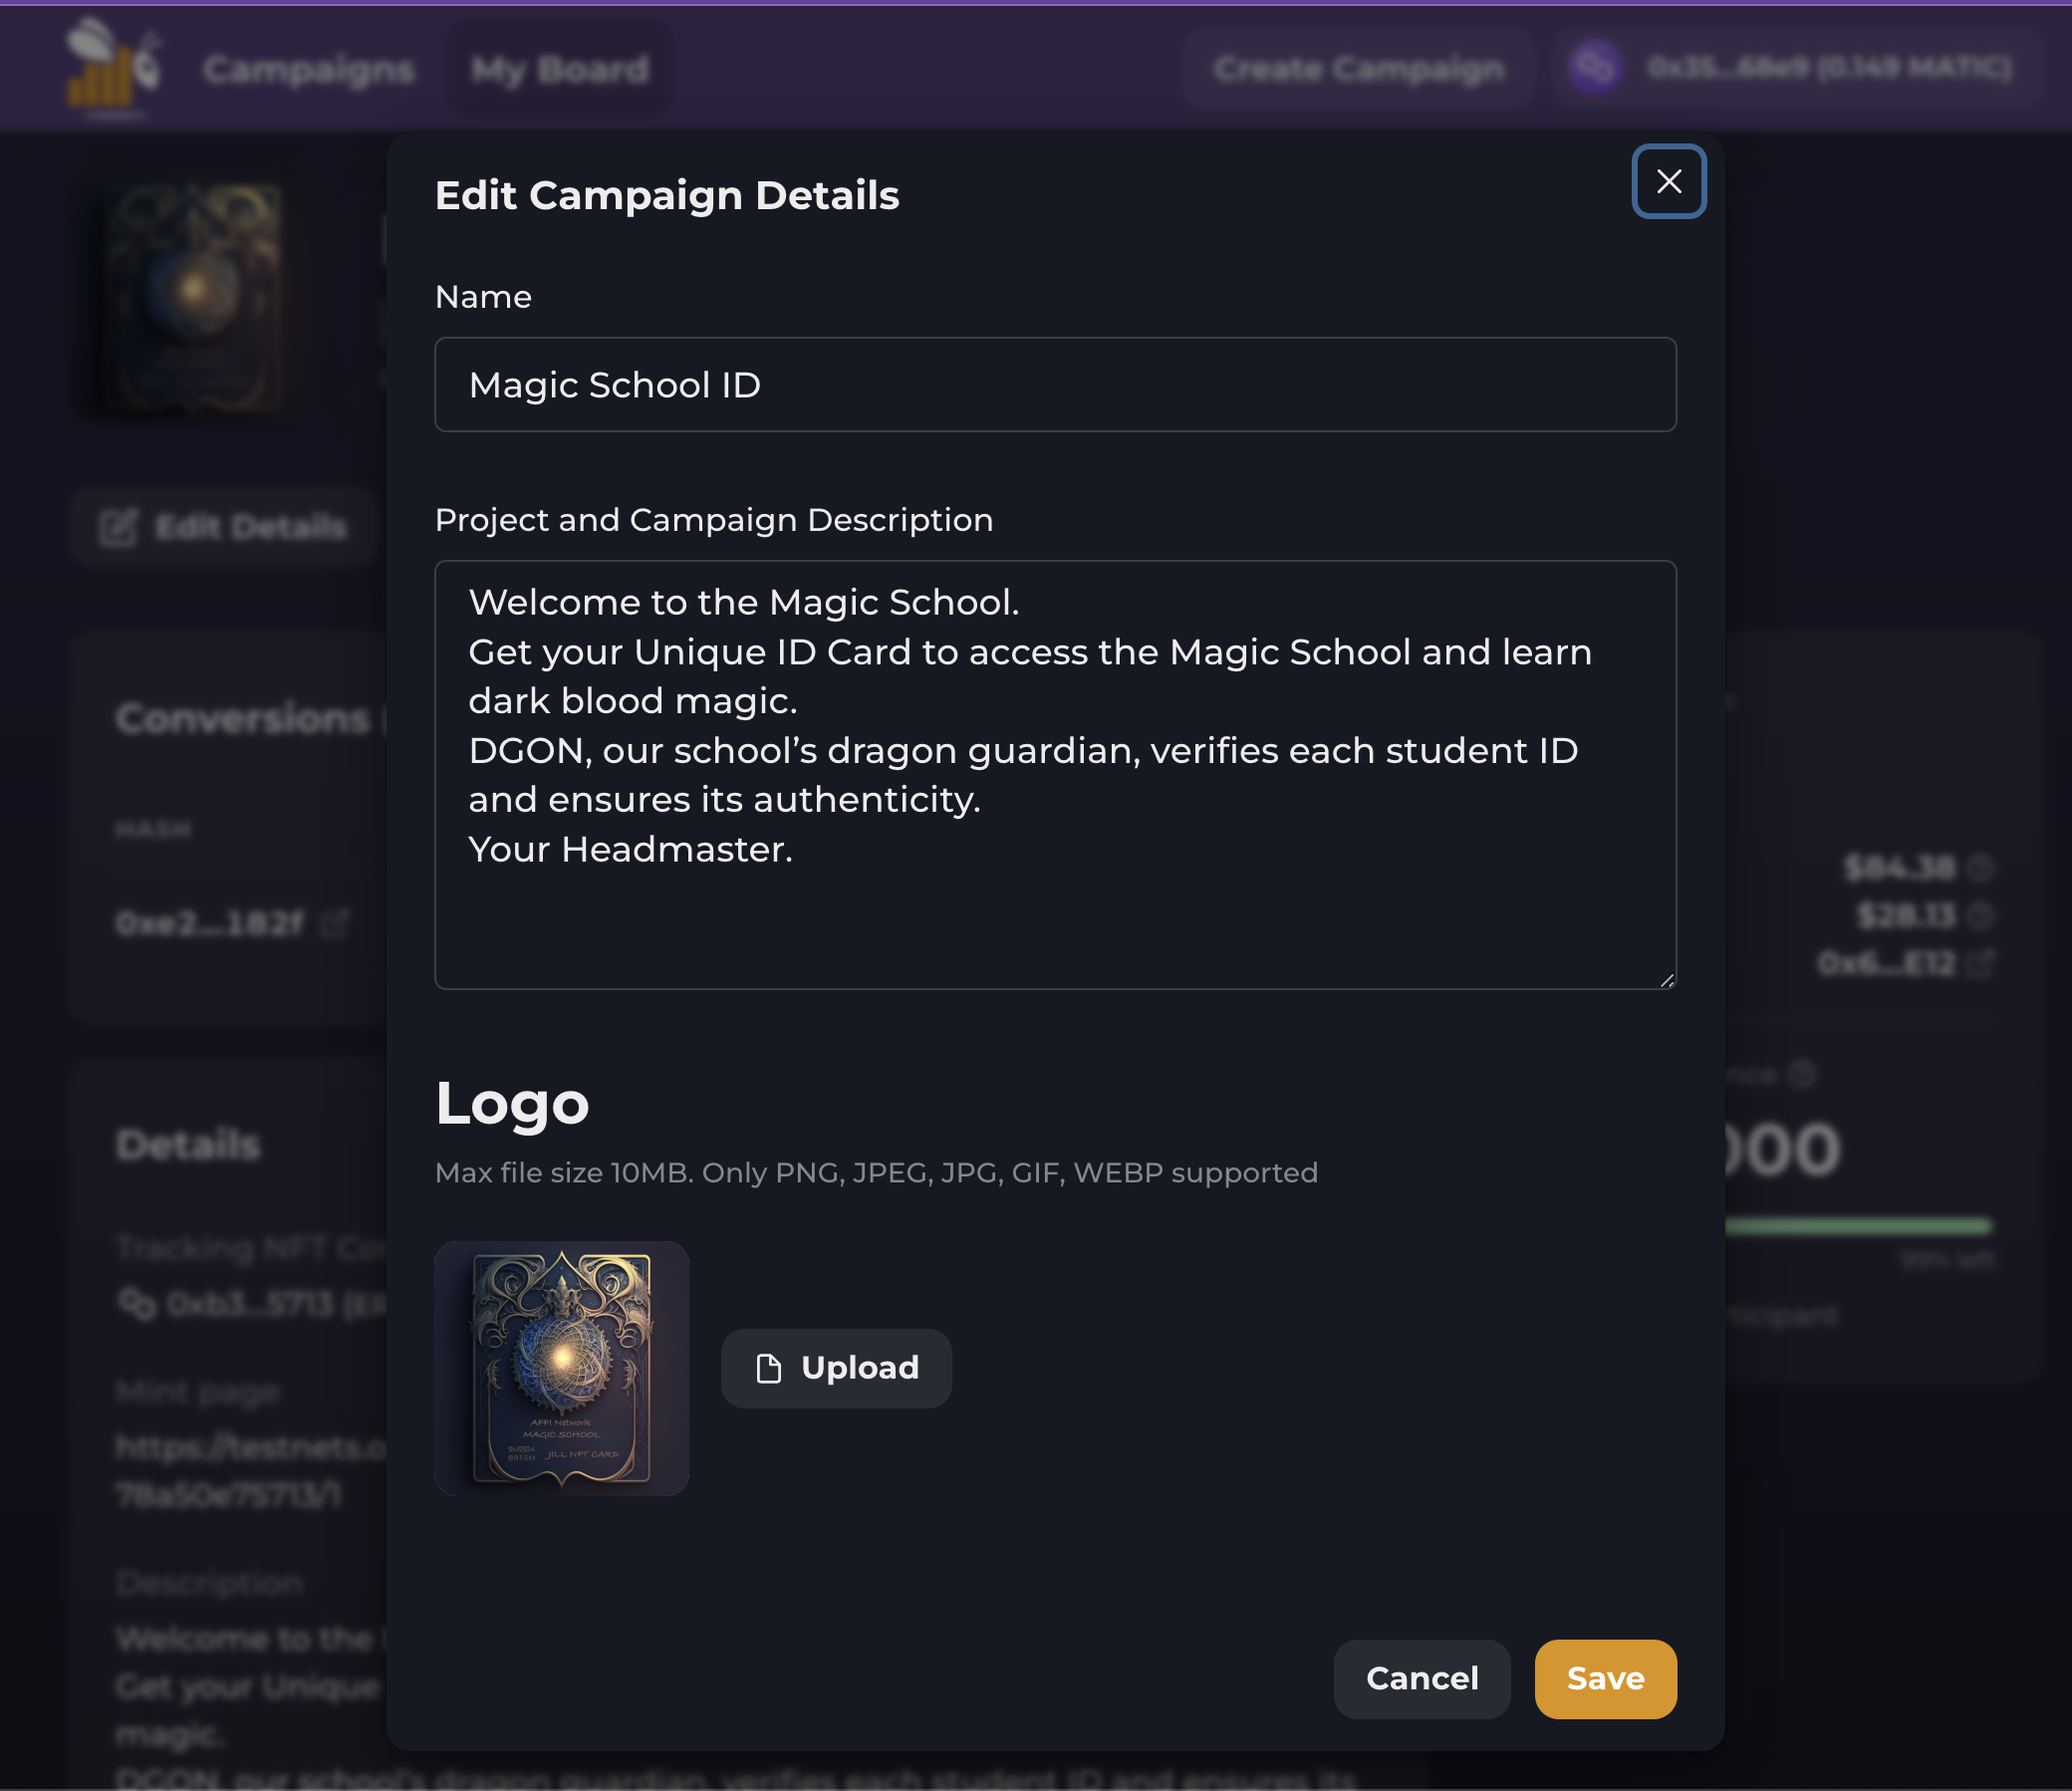This screenshot has height=1791, width=2072.
Task: Switch to My Board tab
Action: (x=560, y=67)
